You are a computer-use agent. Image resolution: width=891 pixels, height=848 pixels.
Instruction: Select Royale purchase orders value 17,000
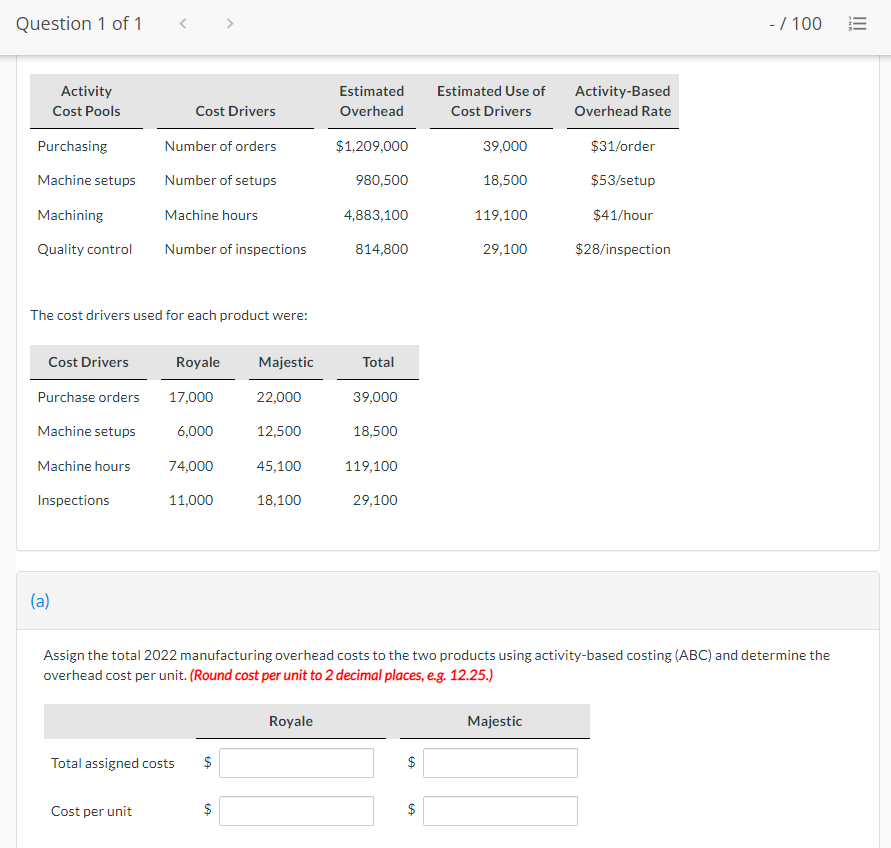tap(191, 397)
